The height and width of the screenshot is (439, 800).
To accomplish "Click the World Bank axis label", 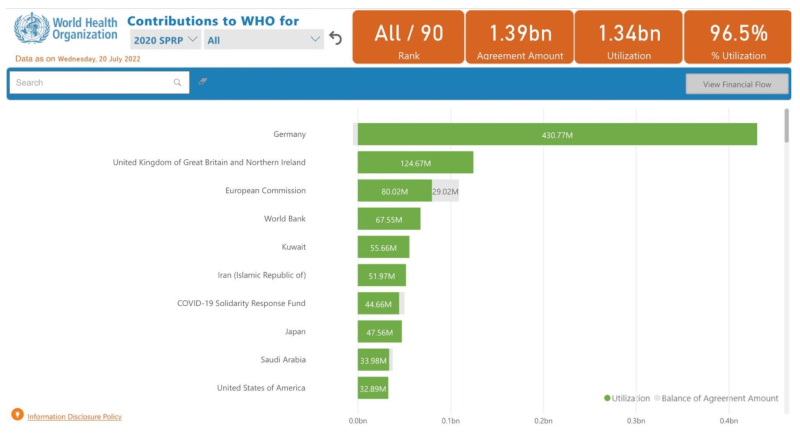I will click(x=285, y=218).
